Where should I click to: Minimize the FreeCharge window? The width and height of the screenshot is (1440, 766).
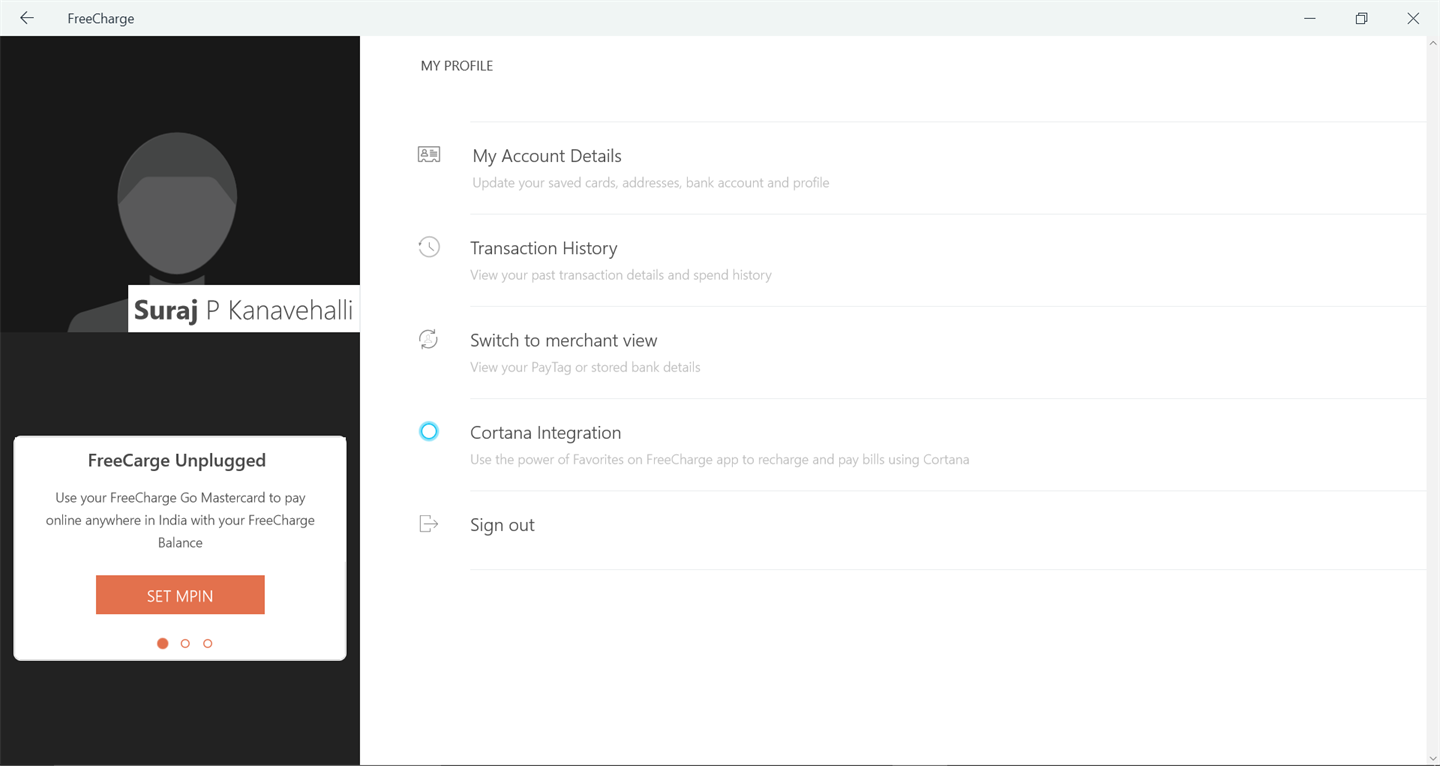1310,18
